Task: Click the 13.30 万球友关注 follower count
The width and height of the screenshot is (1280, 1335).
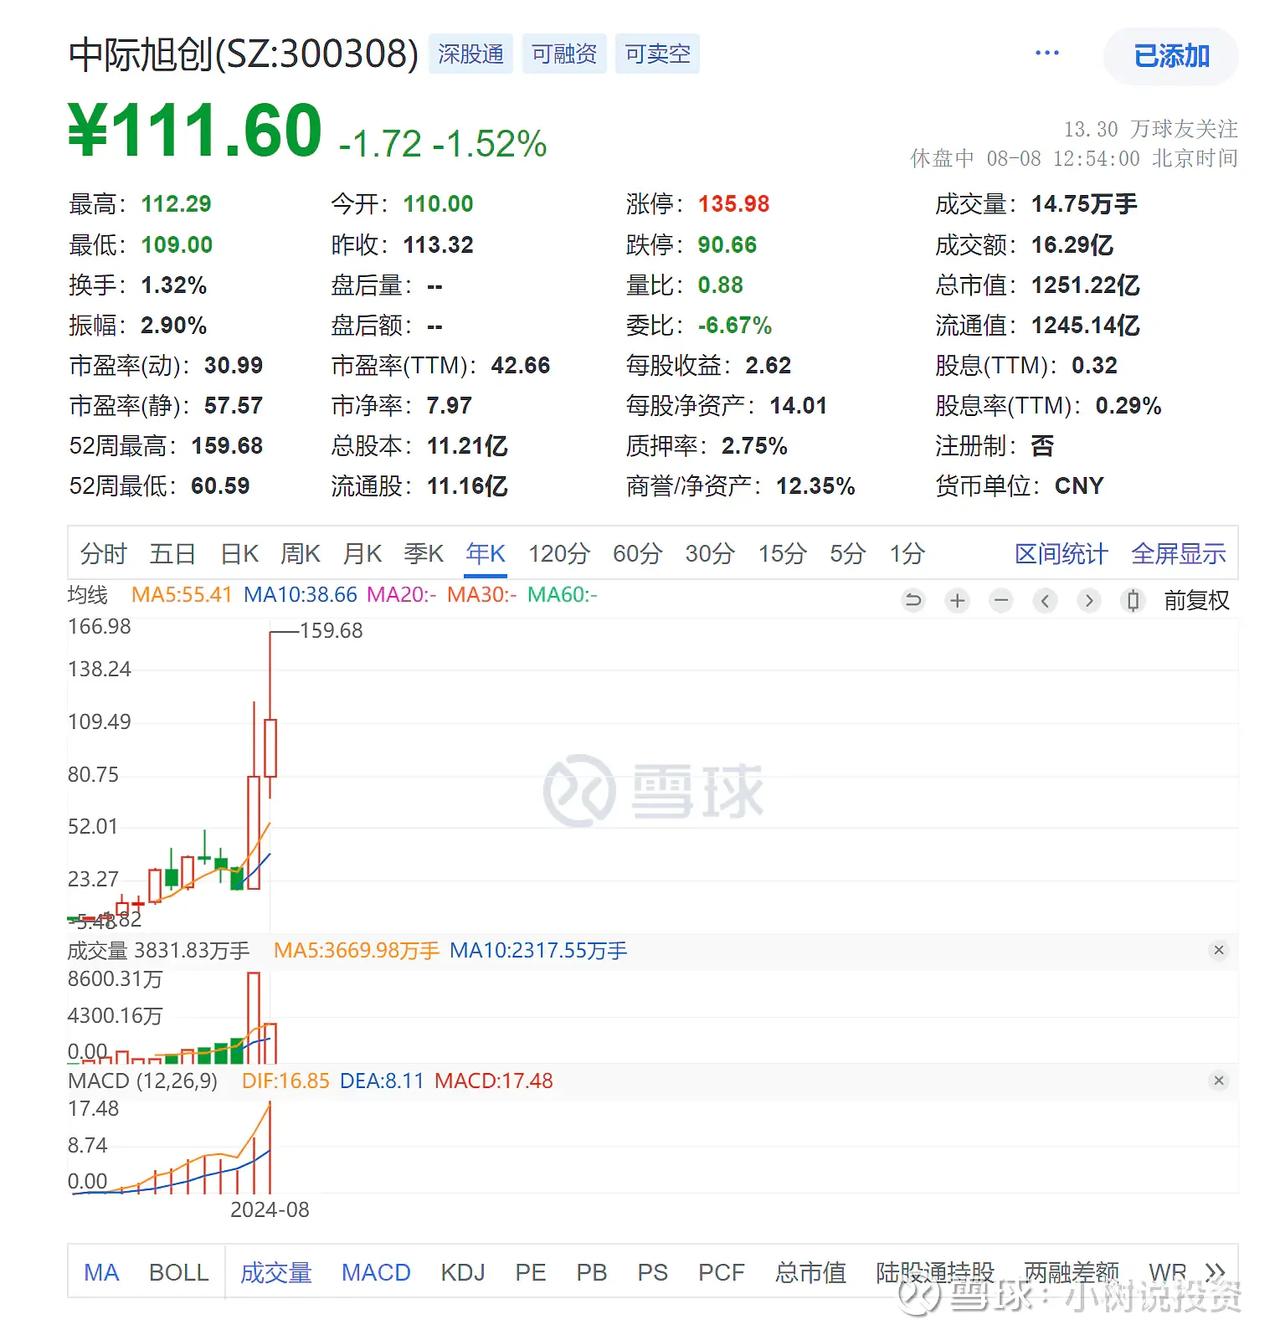Action: tap(1150, 129)
